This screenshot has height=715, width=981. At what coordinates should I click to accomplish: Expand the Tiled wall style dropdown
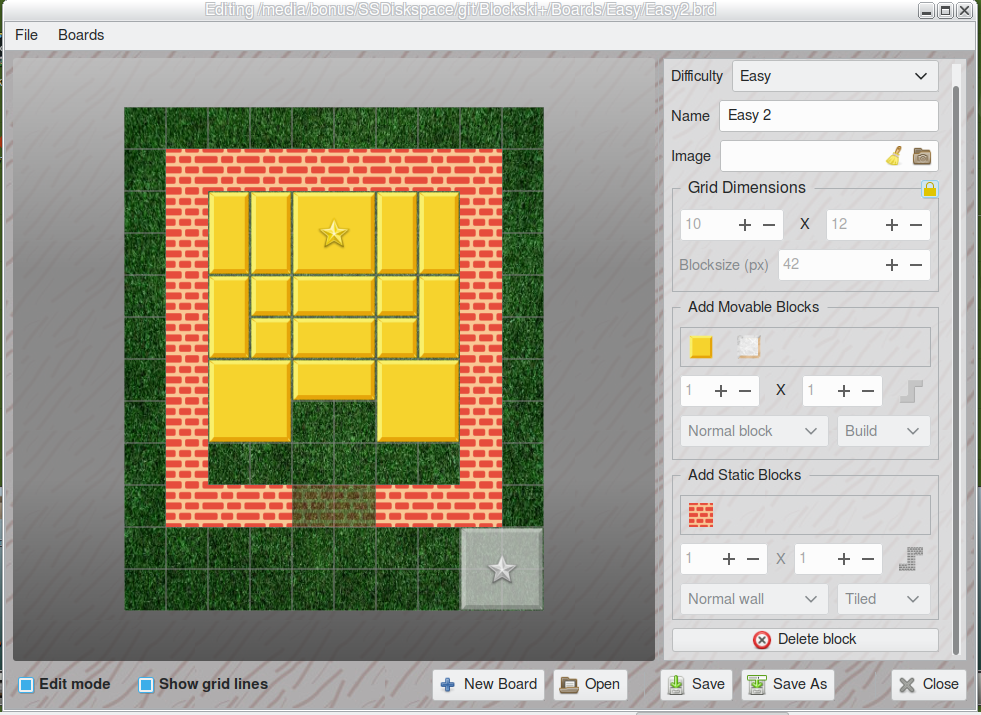(883, 599)
